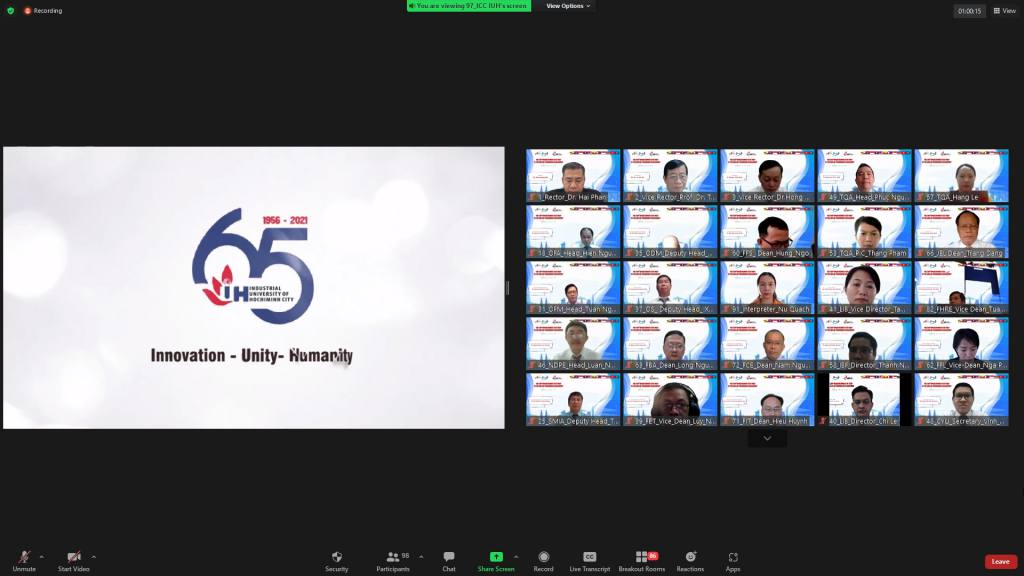Select the 1_Rector_Dr. Hai Phan video tile
The width and height of the screenshot is (1024, 576).
pos(573,176)
